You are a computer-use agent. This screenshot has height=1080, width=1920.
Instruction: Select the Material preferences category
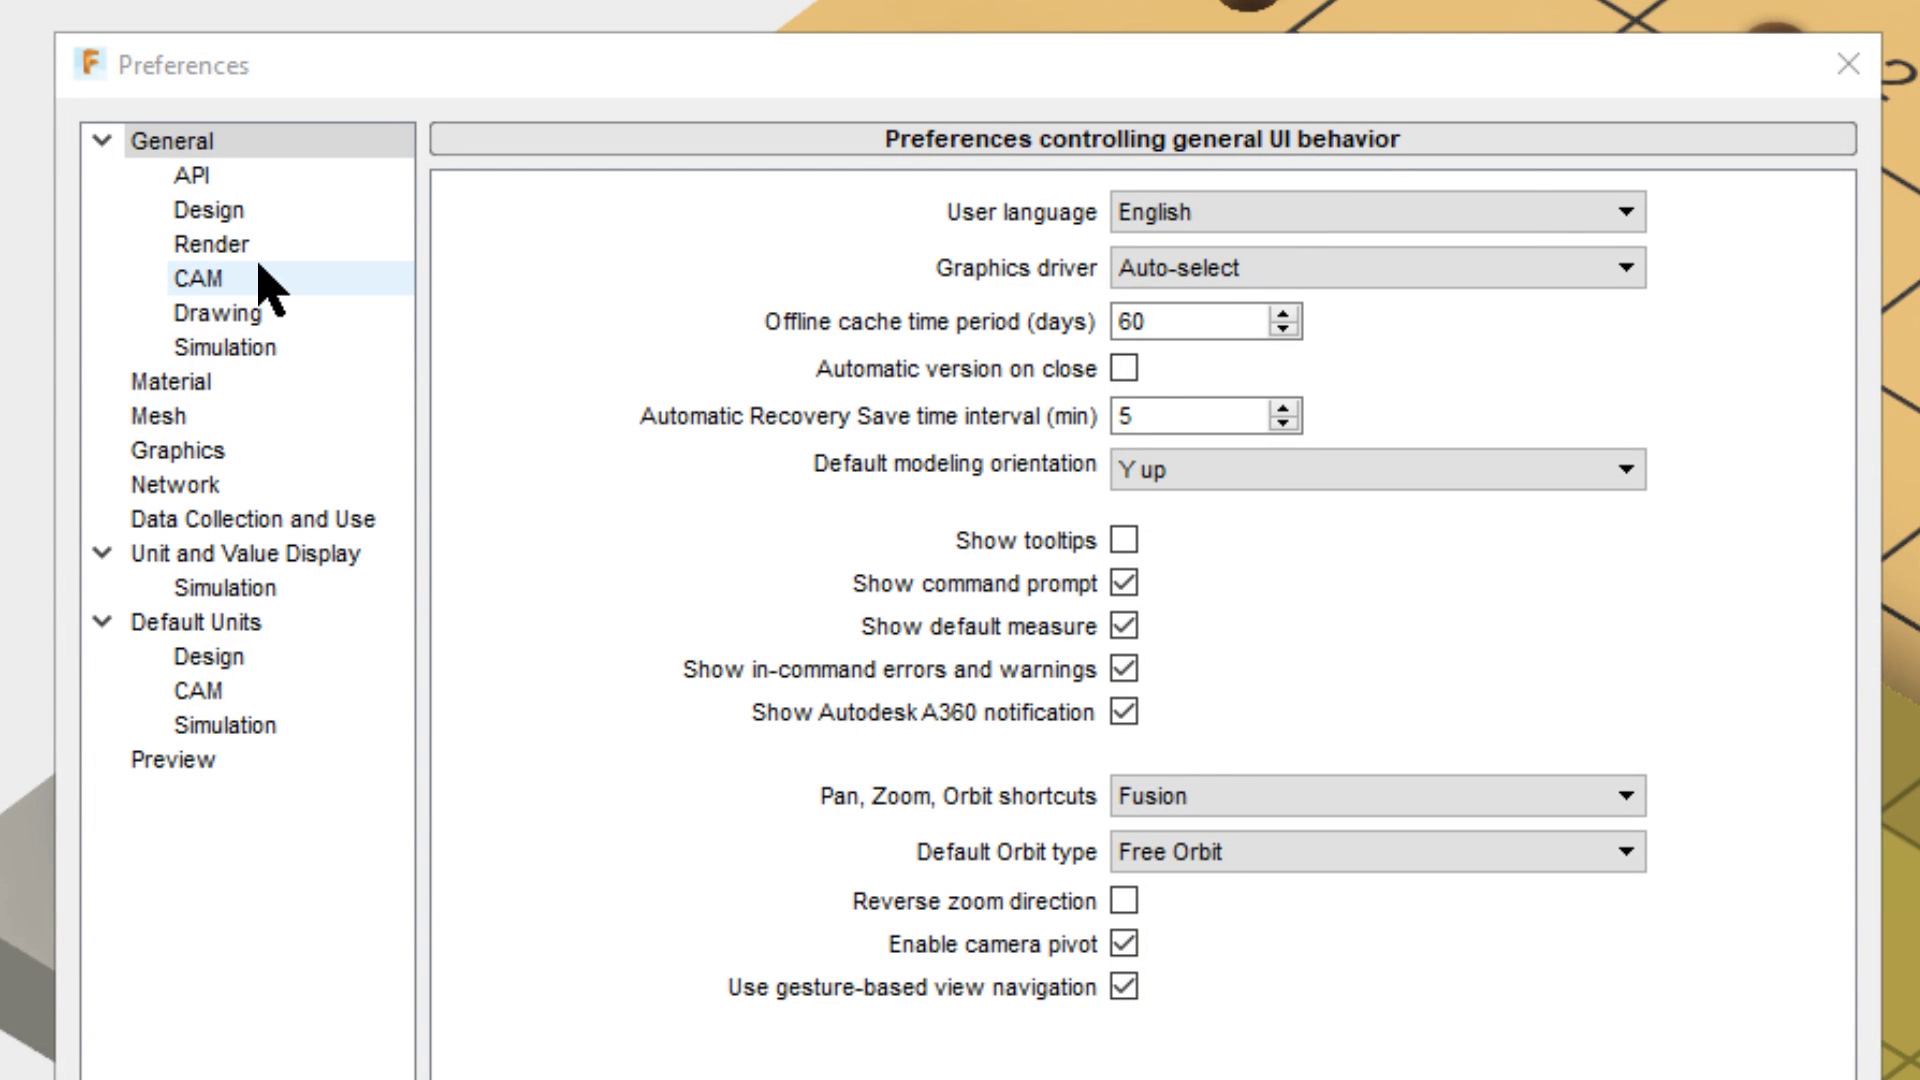click(170, 381)
